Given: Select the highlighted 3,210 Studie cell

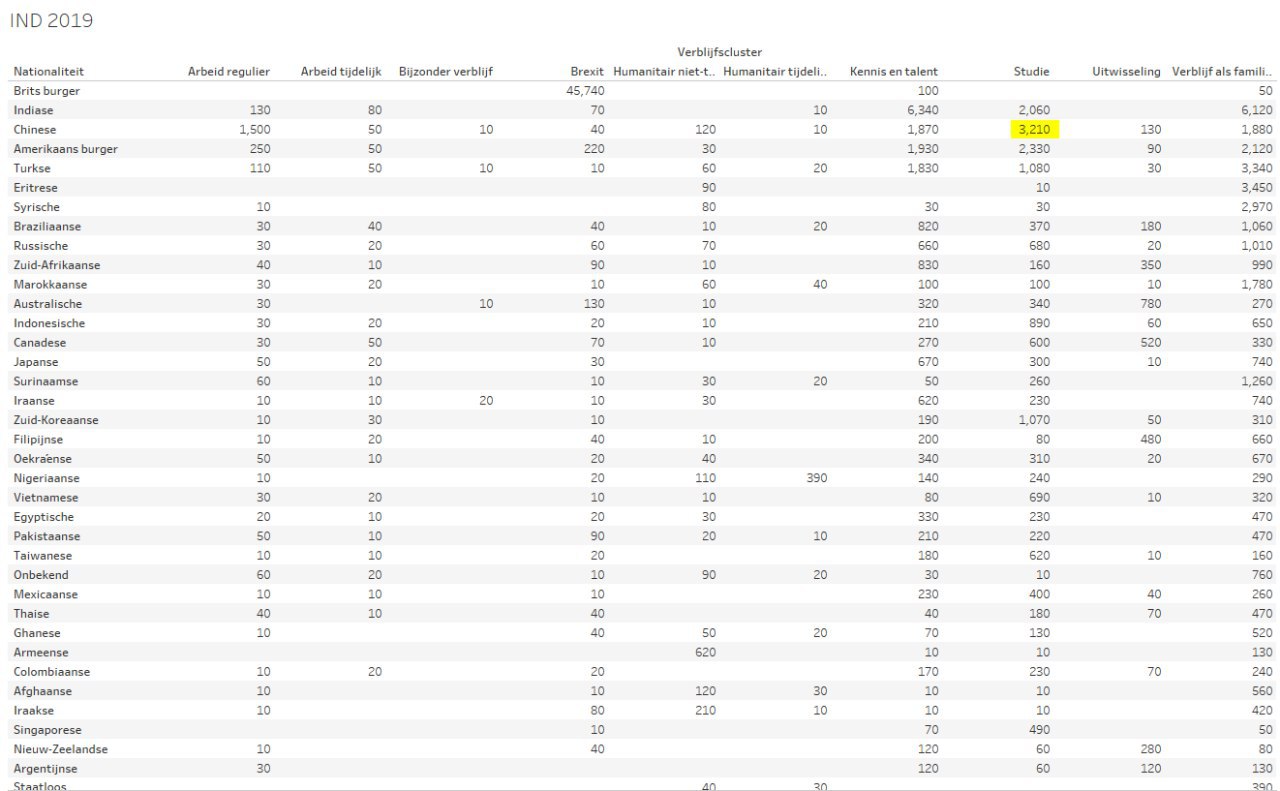Looking at the screenshot, I should pos(1034,129).
